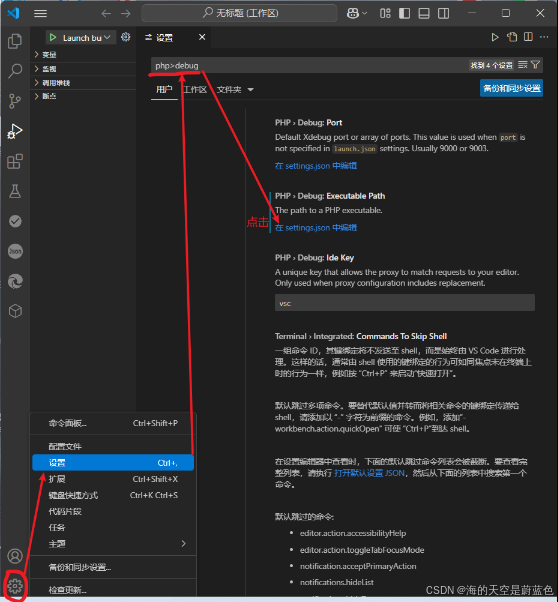Go forward with the right arrow
This screenshot has height=602, width=558.
coord(126,13)
